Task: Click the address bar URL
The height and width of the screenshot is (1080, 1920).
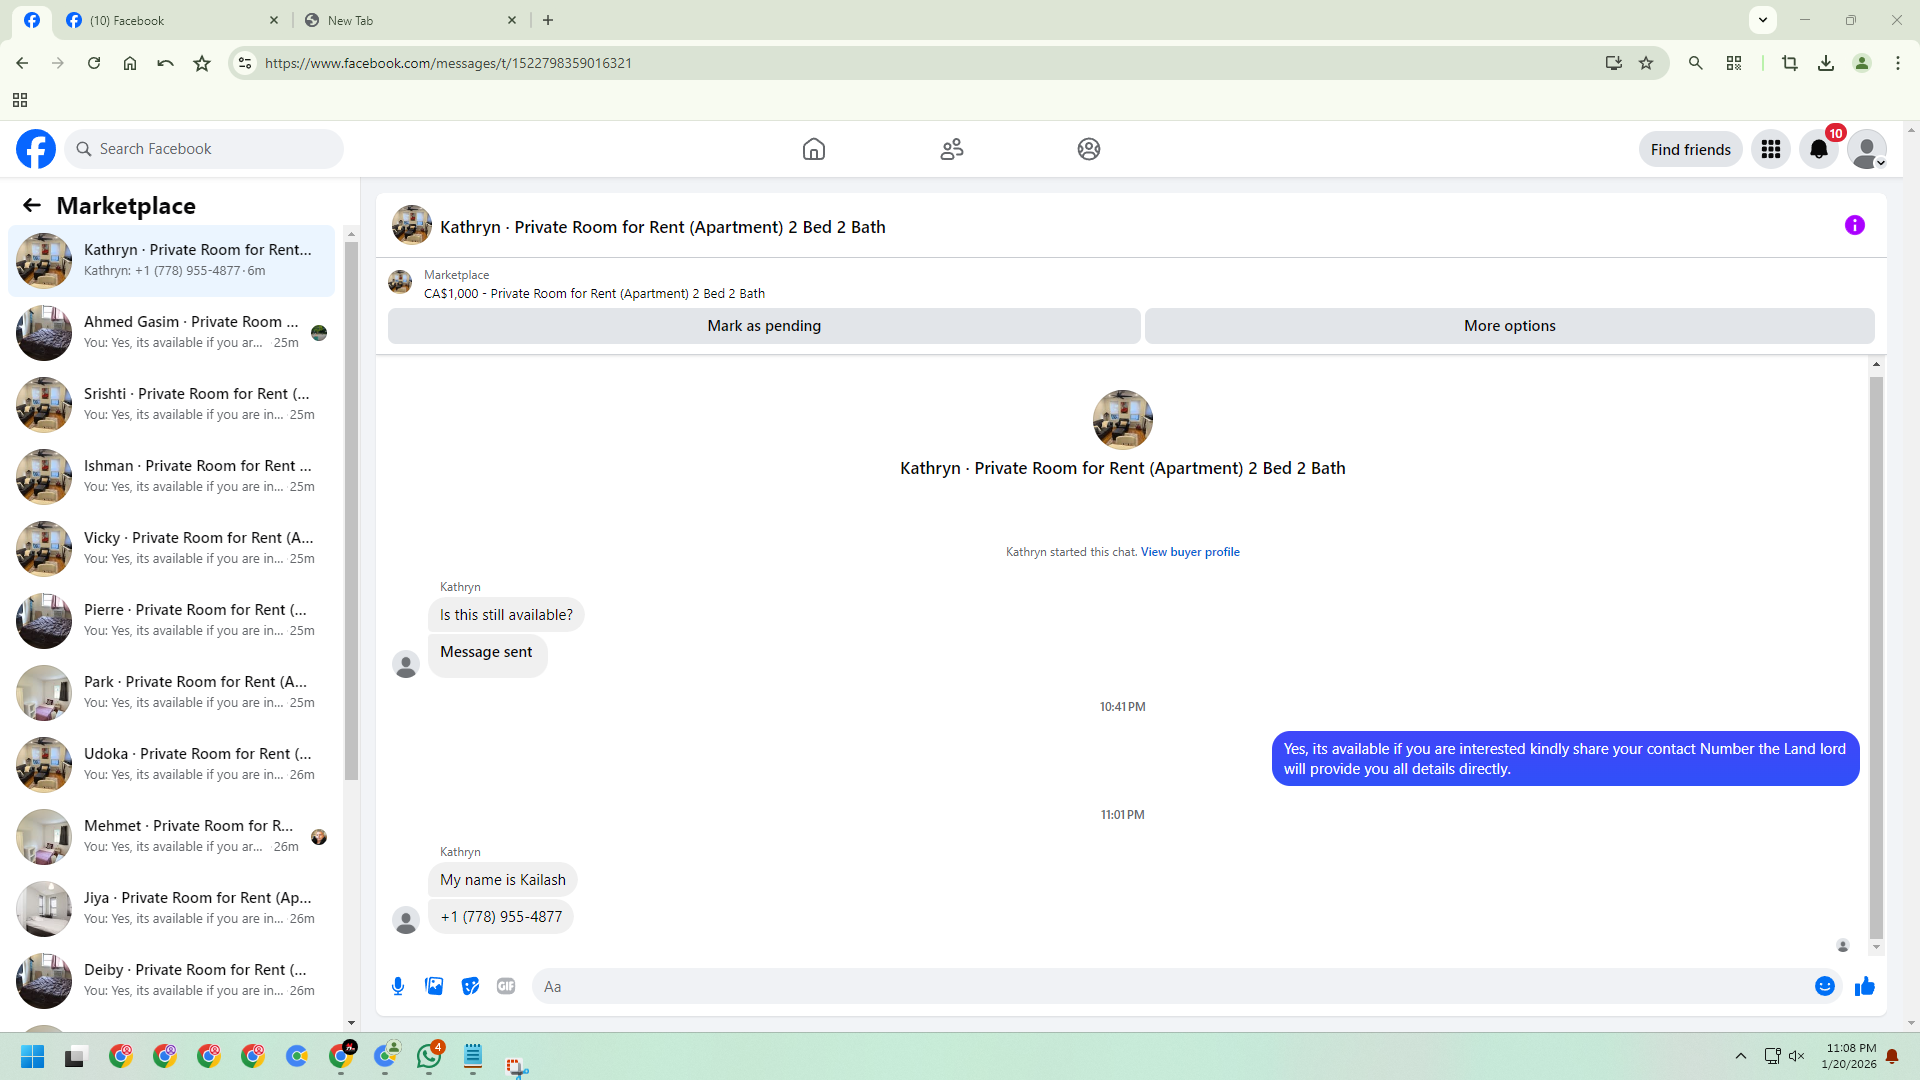Action: pos(448,63)
